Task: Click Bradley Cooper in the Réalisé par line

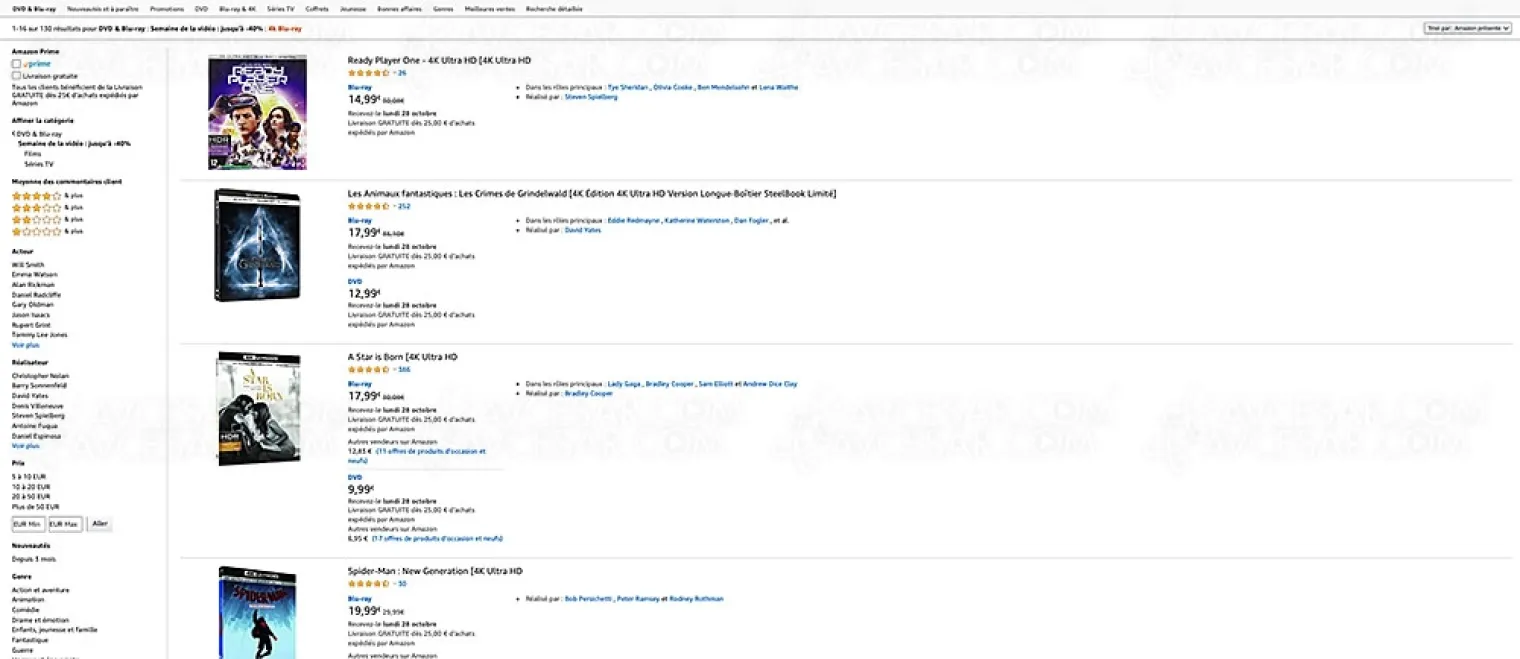Action: (589, 394)
